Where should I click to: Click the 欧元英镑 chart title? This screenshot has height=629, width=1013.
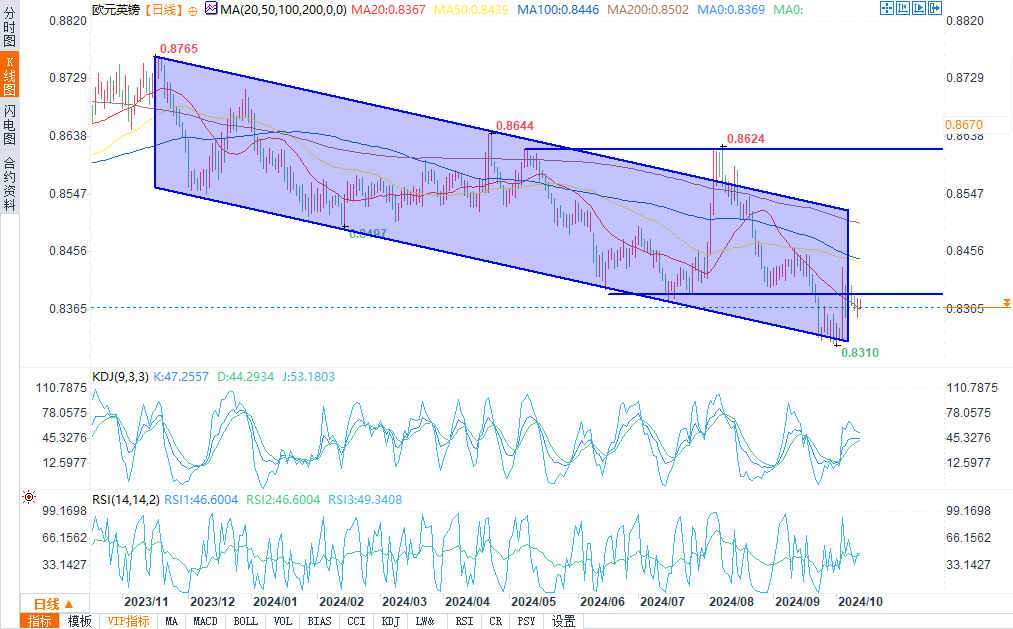point(116,10)
